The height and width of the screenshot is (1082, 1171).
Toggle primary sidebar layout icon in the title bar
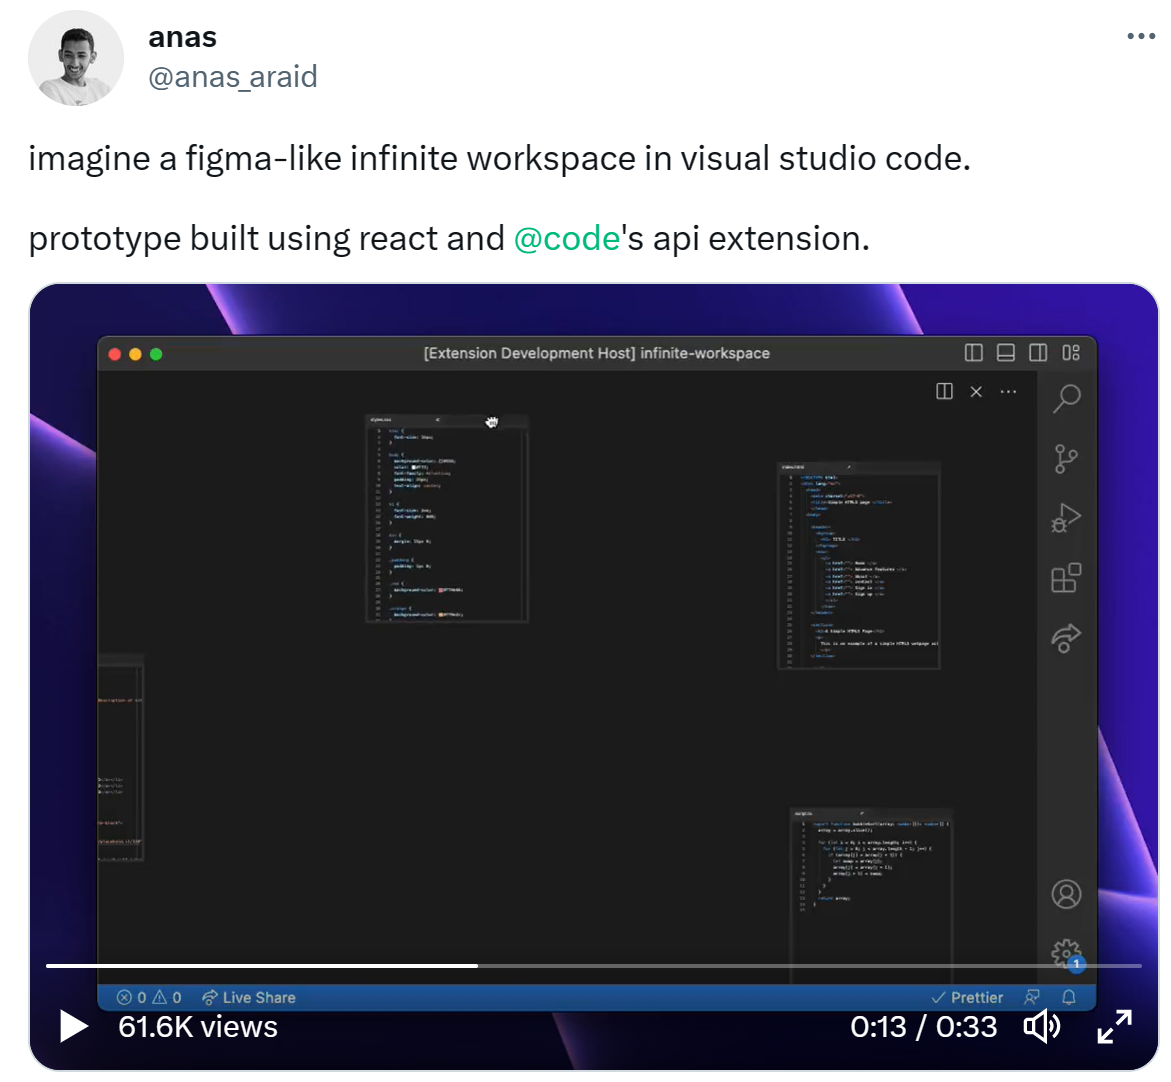click(974, 352)
